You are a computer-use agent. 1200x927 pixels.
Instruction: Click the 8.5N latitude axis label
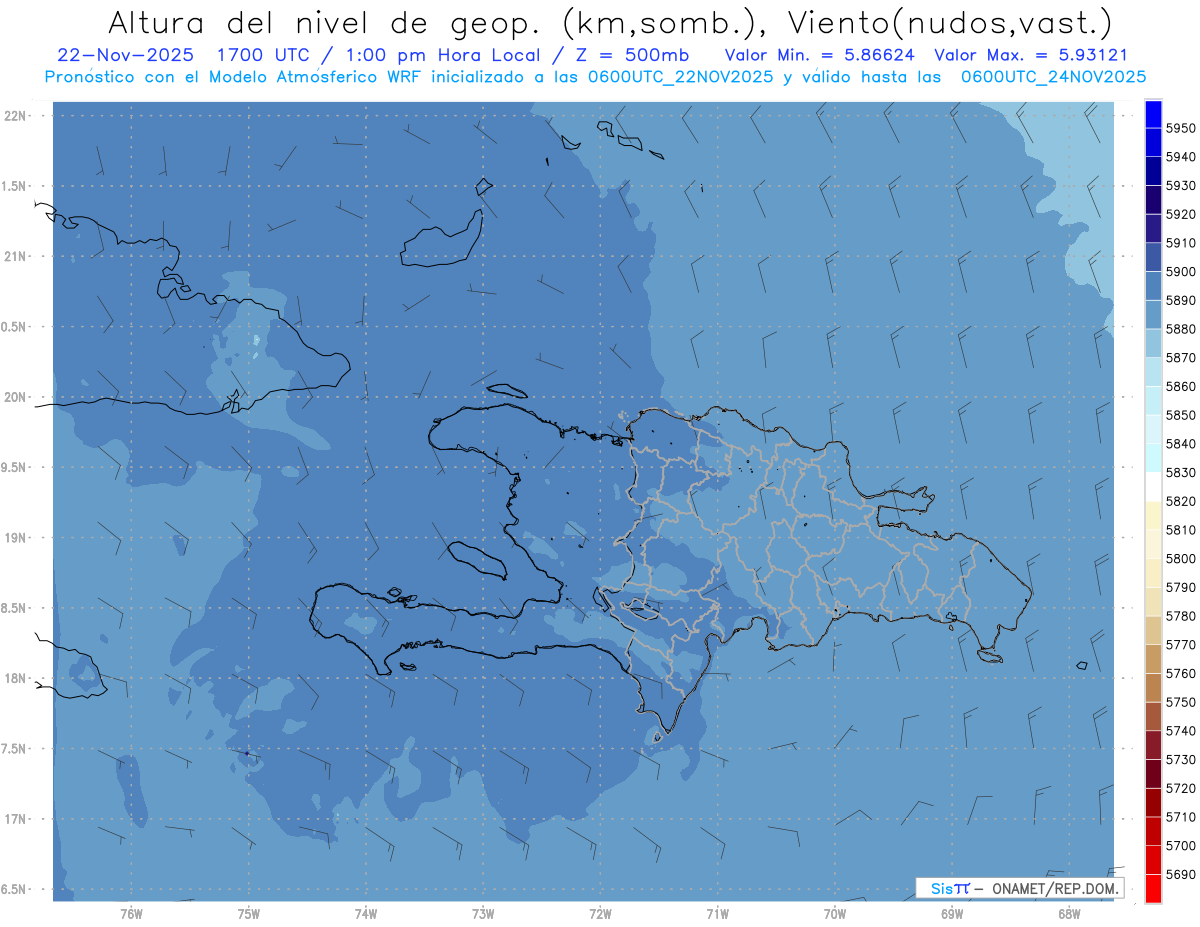pos(15,608)
